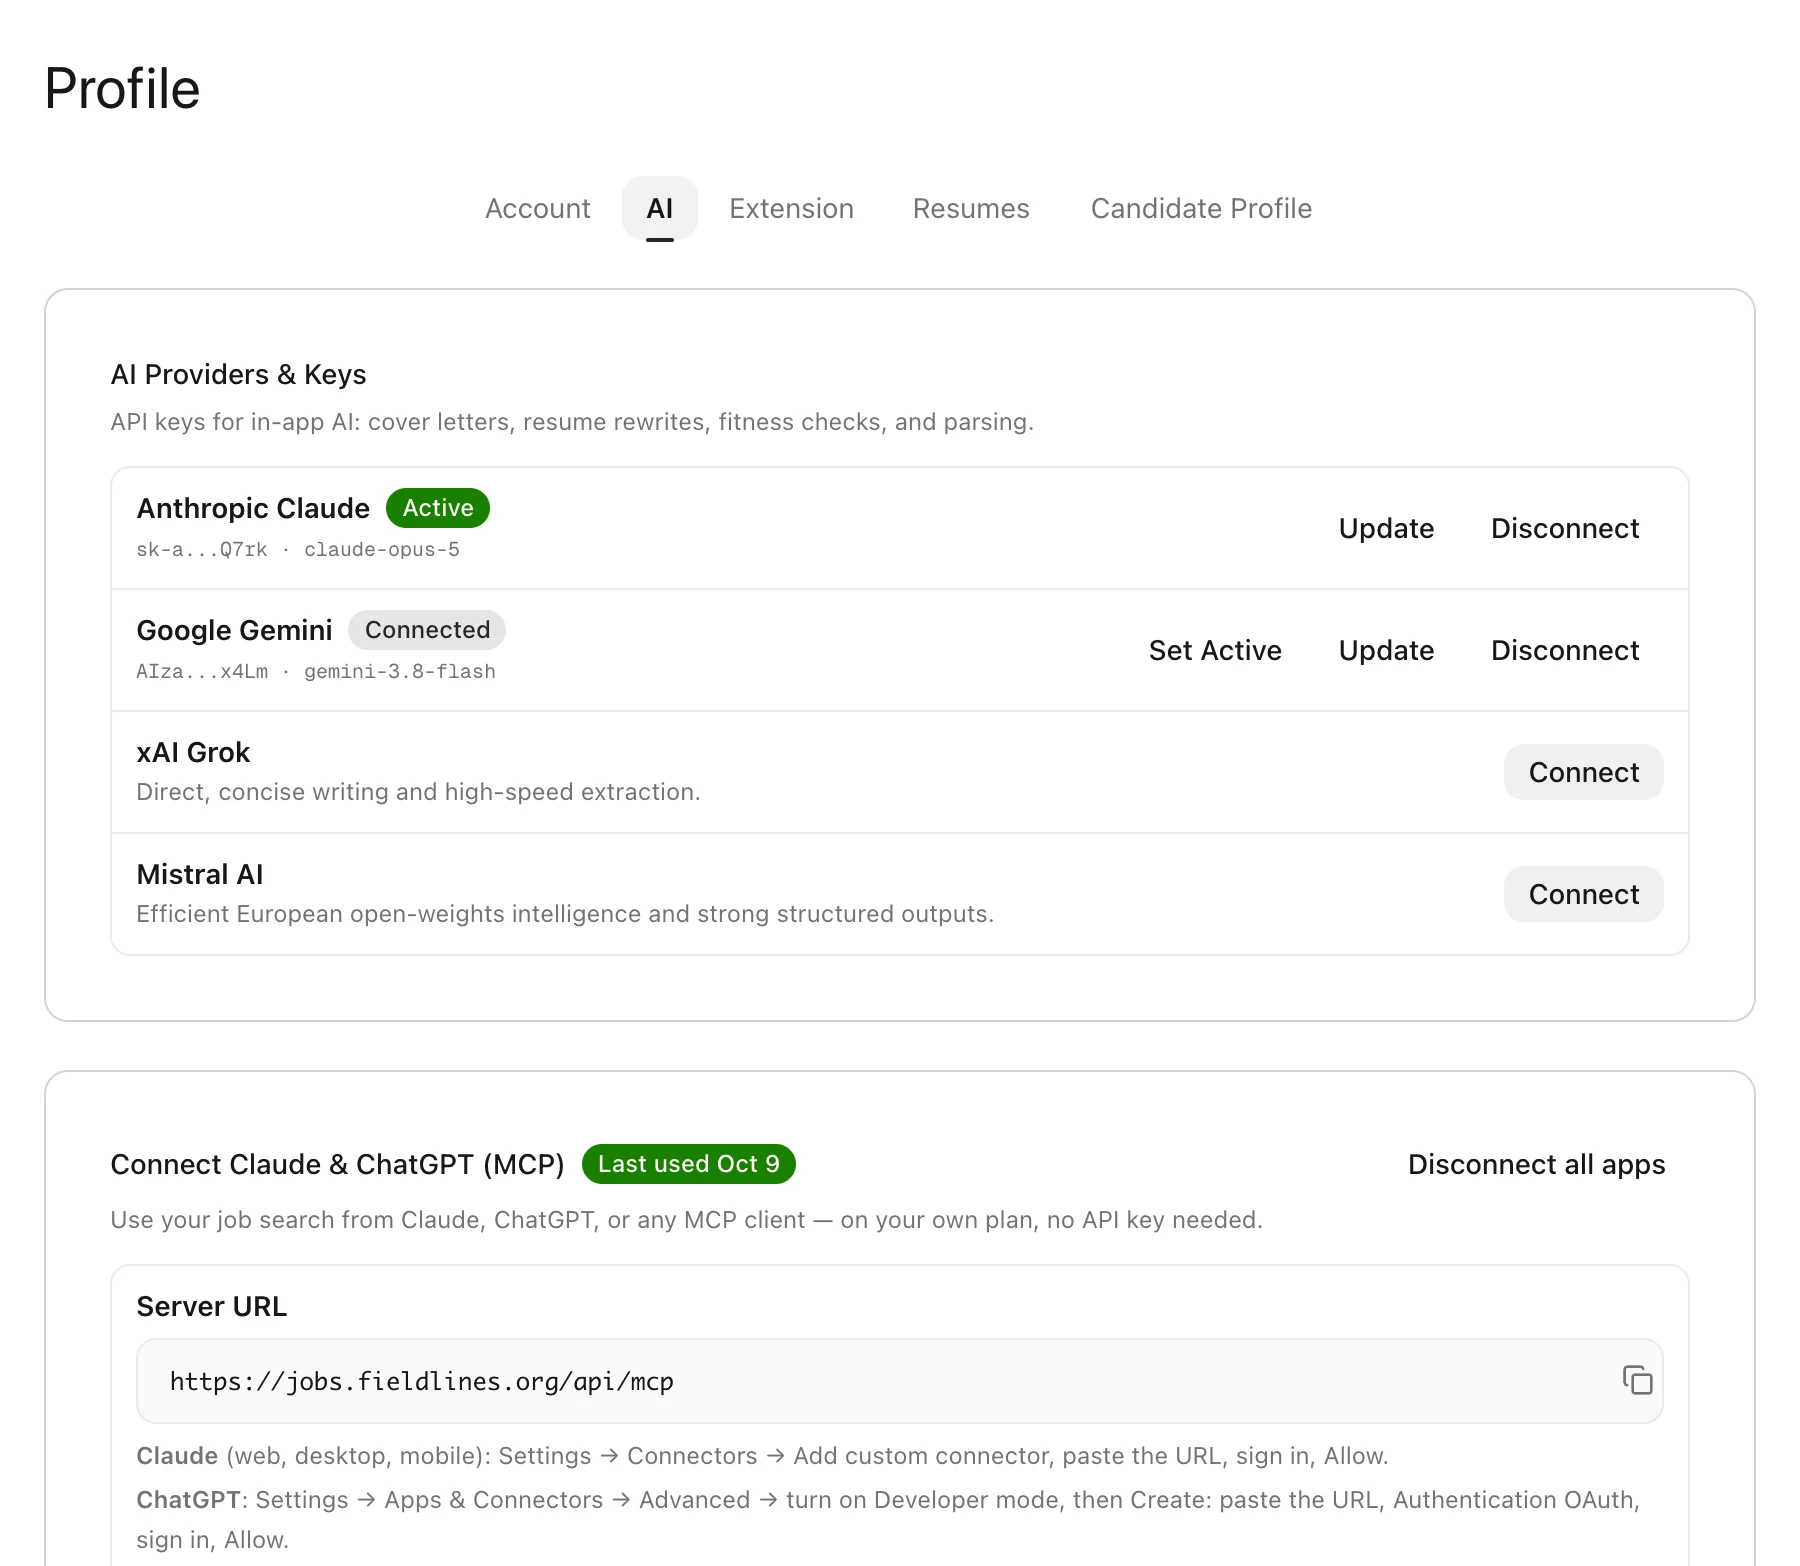Image resolution: width=1800 pixels, height=1566 pixels.
Task: Click the sk-a...Q7rk key text
Action: pos(202,550)
